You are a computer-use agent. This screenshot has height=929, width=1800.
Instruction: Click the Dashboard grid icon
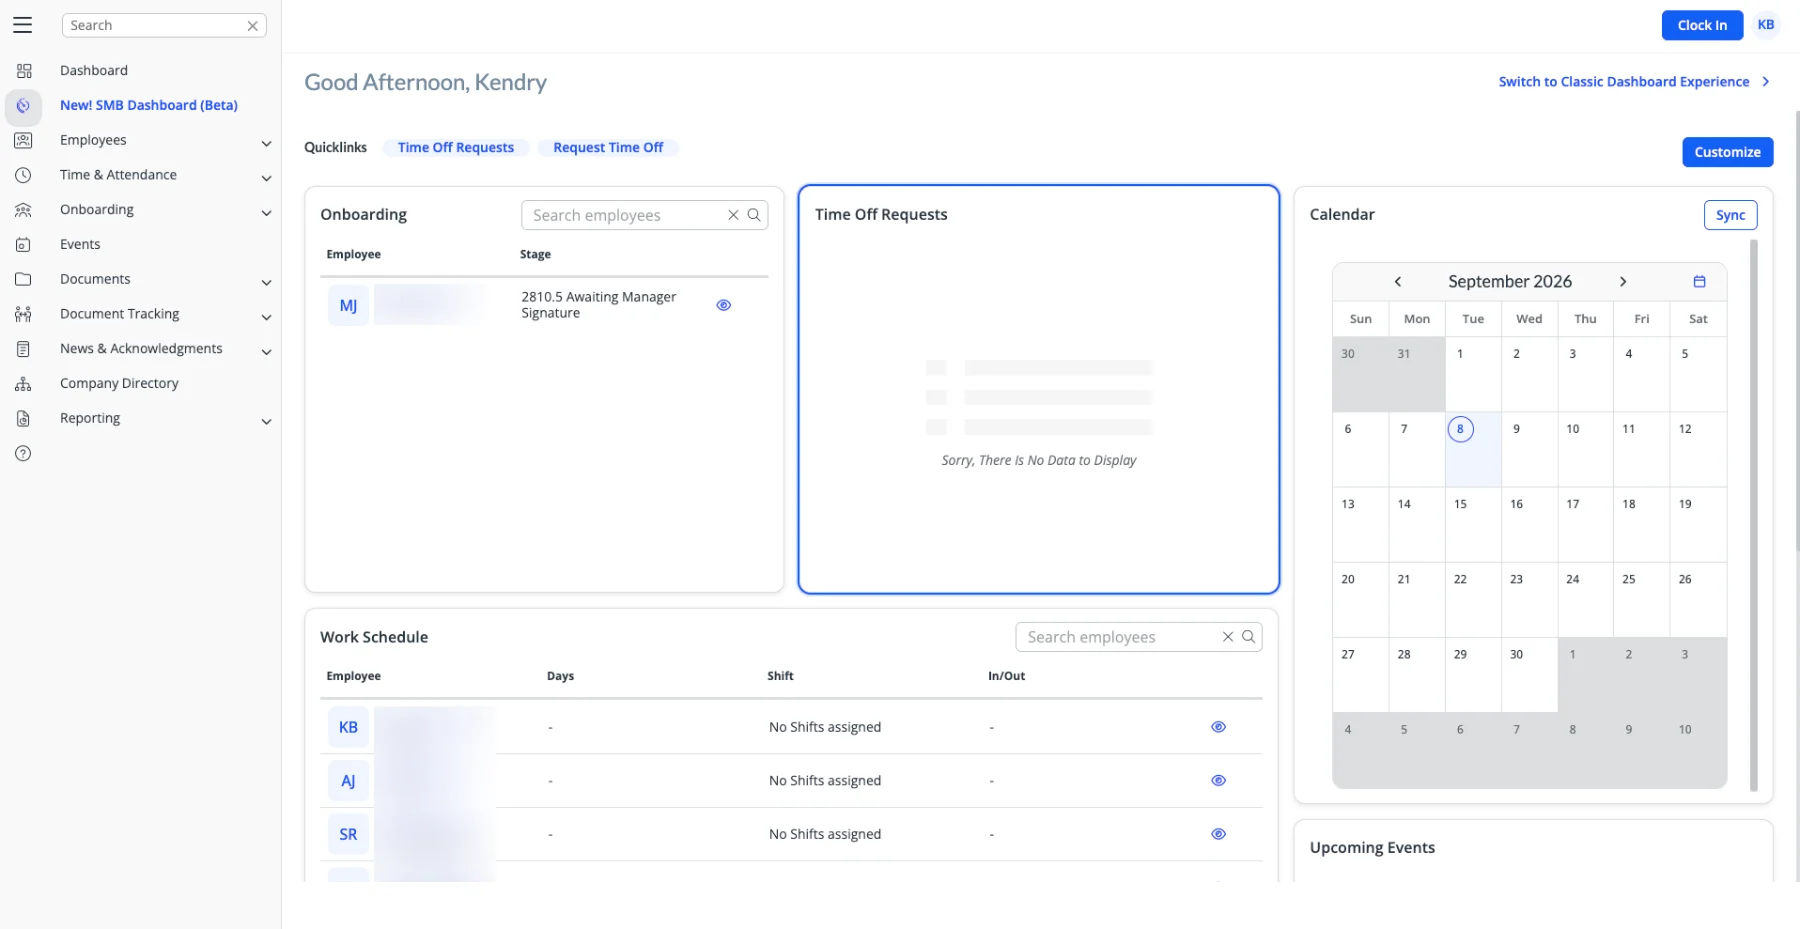(x=24, y=71)
